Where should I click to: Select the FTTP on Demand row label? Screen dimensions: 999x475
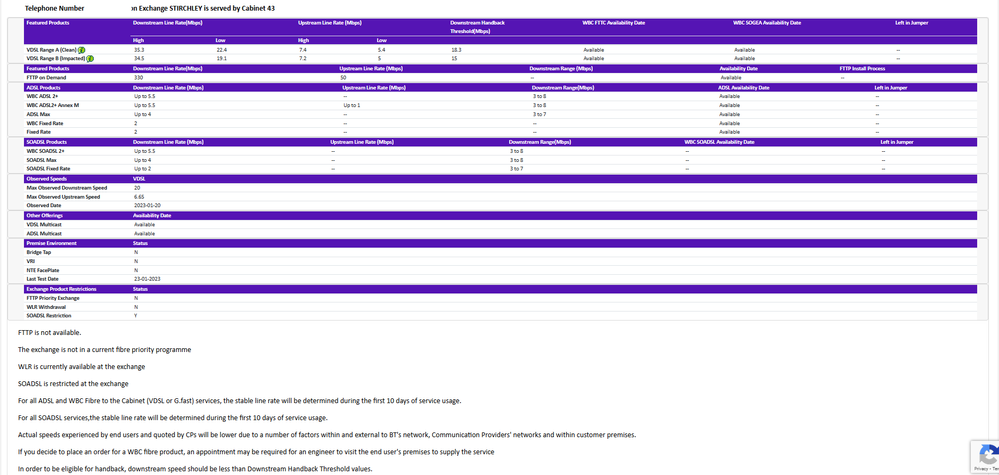pos(48,77)
